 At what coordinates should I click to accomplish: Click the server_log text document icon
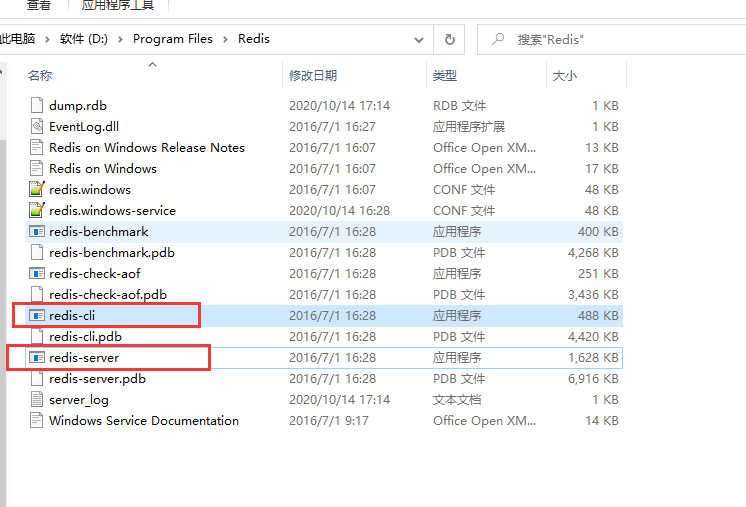[x=37, y=399]
